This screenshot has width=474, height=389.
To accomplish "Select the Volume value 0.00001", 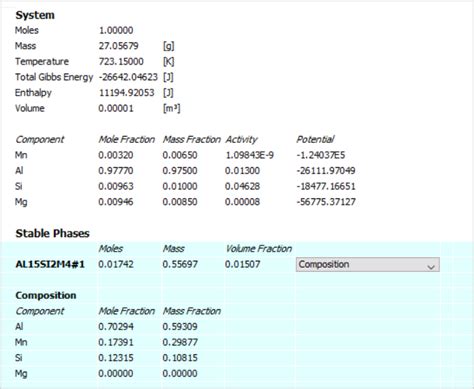I will tap(116, 108).
